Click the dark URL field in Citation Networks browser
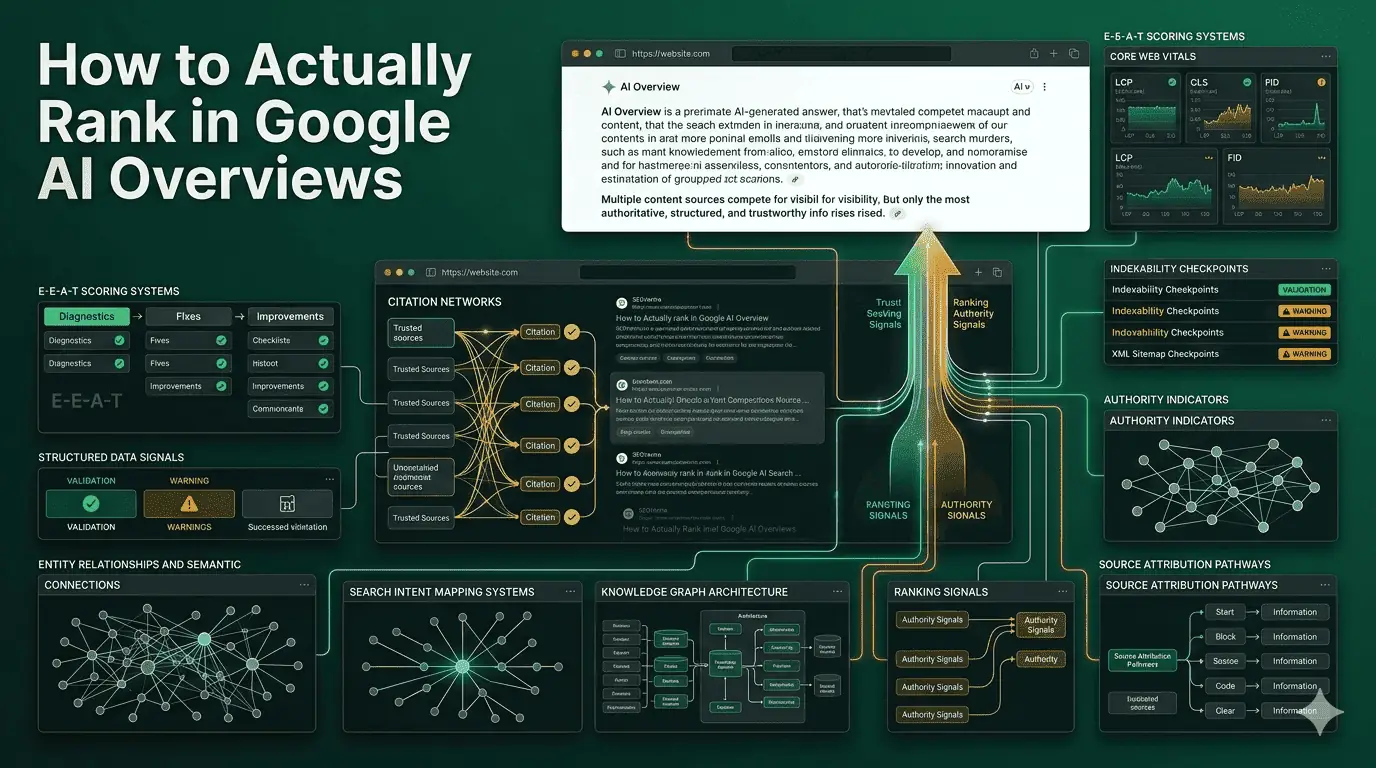The height and width of the screenshot is (768, 1376). coord(687,272)
